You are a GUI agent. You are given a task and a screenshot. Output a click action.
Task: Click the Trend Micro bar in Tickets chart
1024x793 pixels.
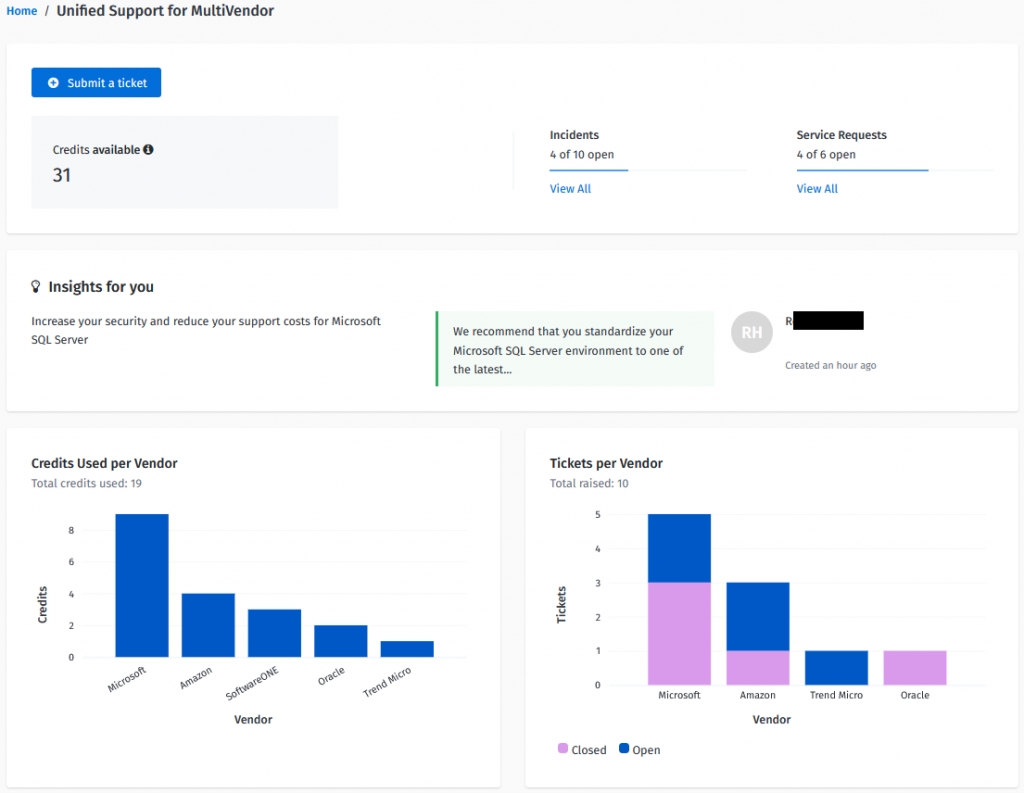pyautogui.click(x=836, y=667)
